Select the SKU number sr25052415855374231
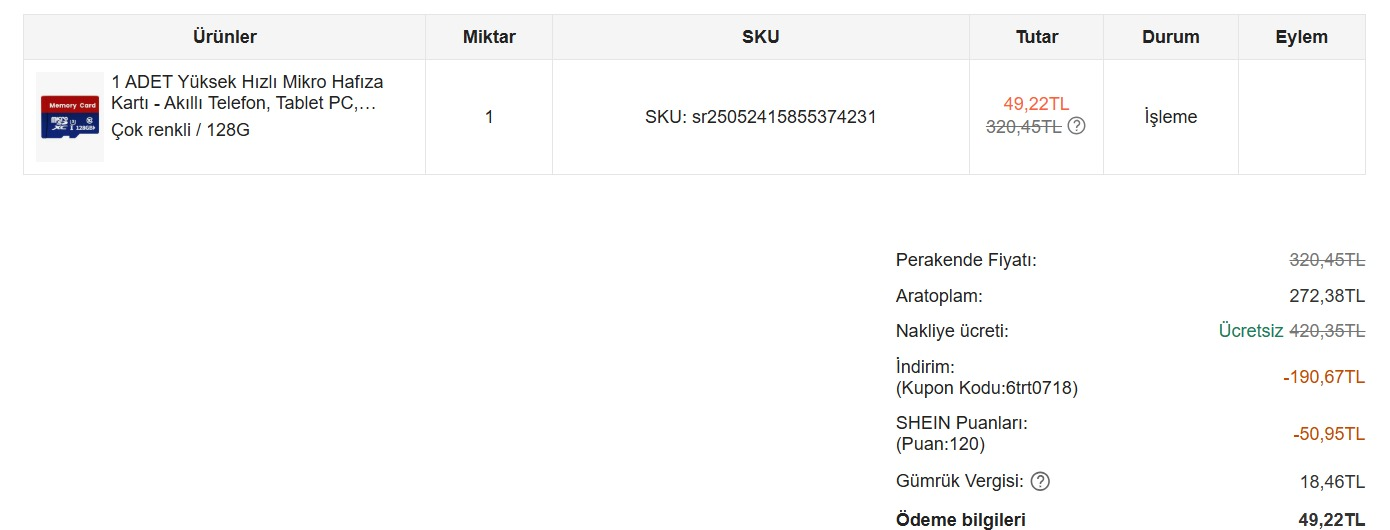 (x=784, y=117)
